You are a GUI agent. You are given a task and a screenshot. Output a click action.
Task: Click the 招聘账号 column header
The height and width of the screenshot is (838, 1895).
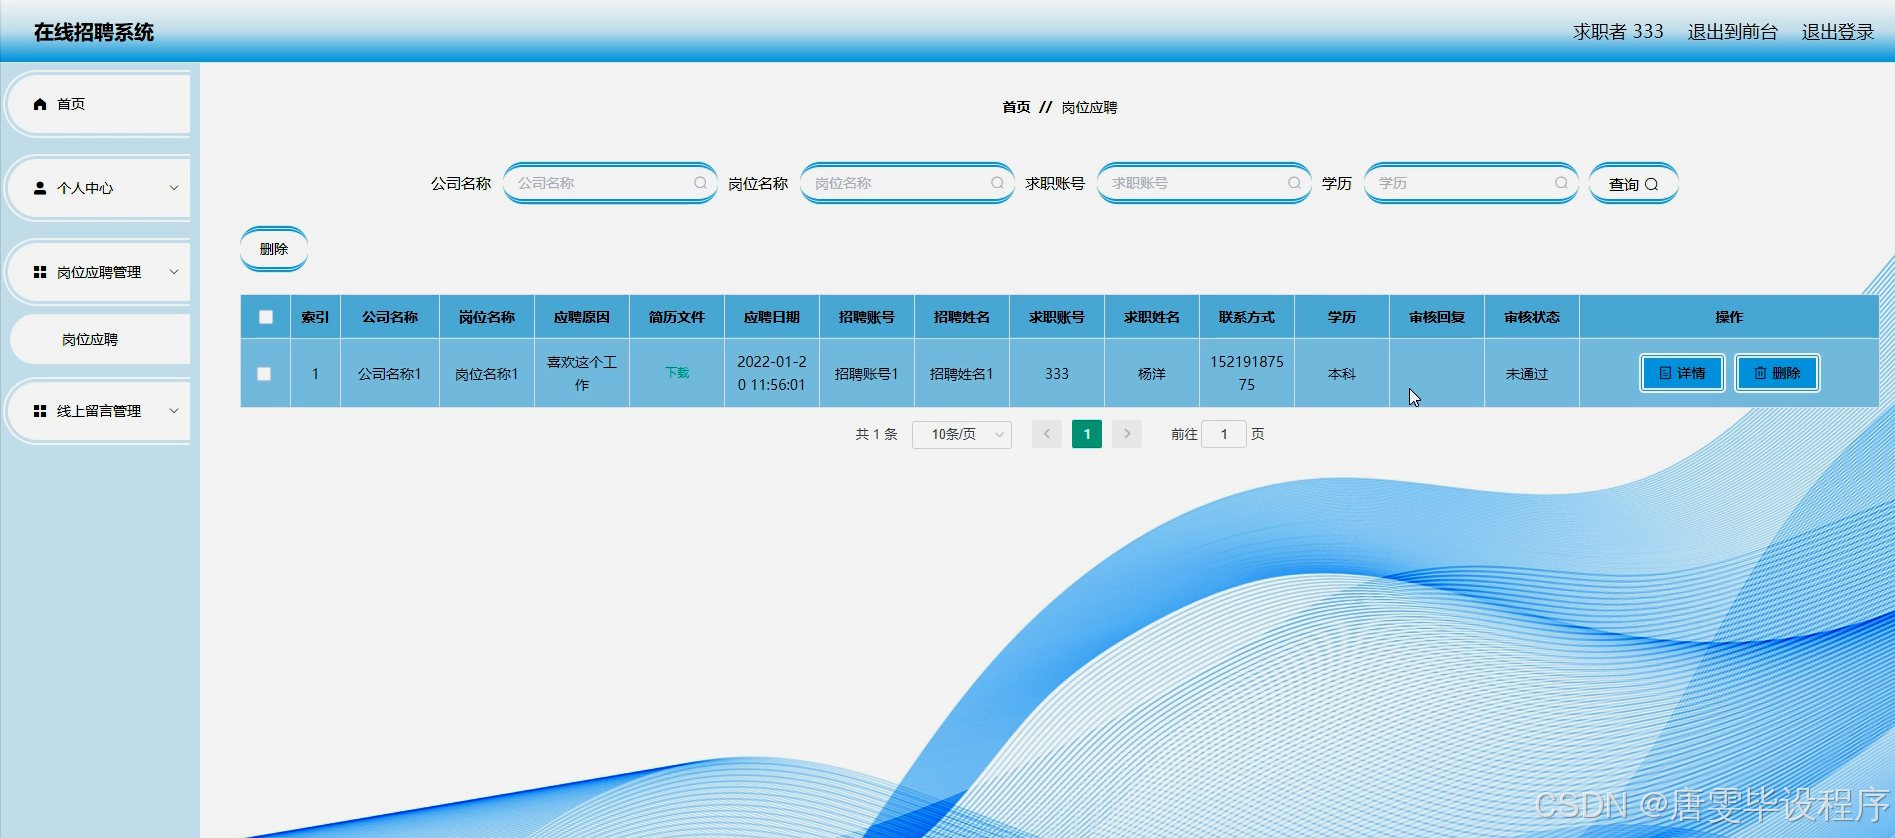pyautogui.click(x=867, y=317)
